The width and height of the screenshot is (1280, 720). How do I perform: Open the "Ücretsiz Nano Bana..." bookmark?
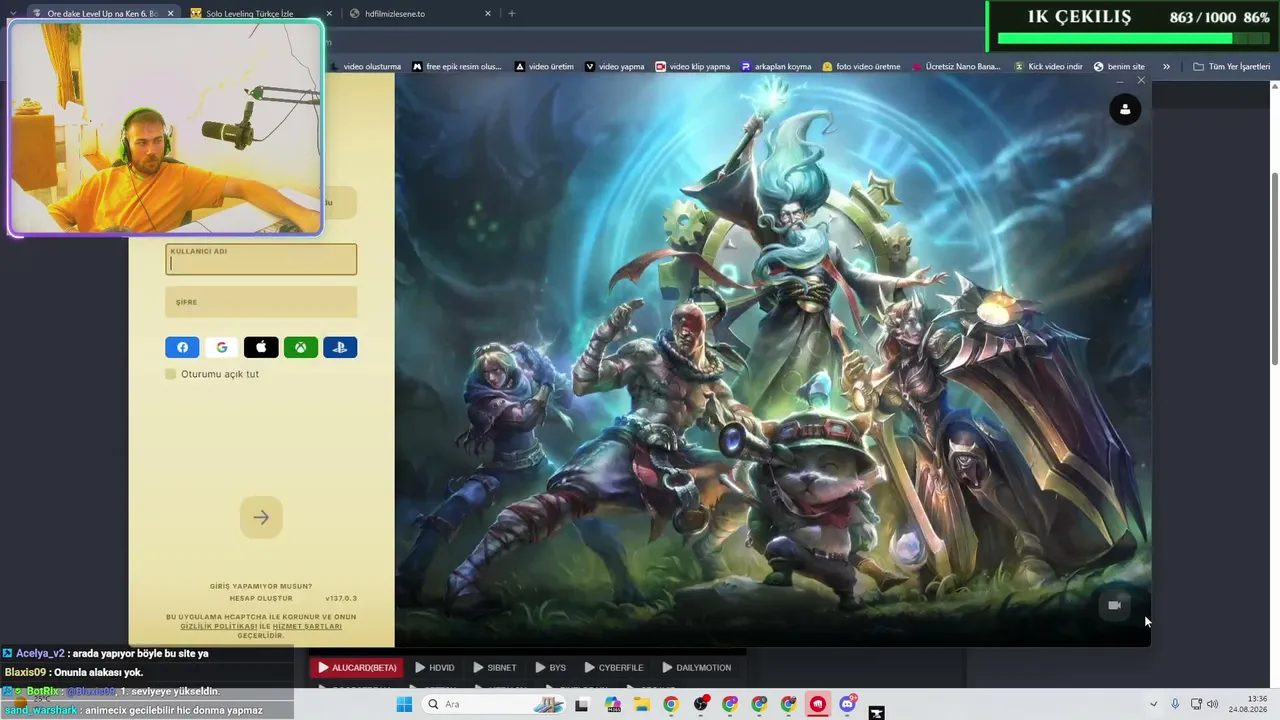click(x=956, y=67)
